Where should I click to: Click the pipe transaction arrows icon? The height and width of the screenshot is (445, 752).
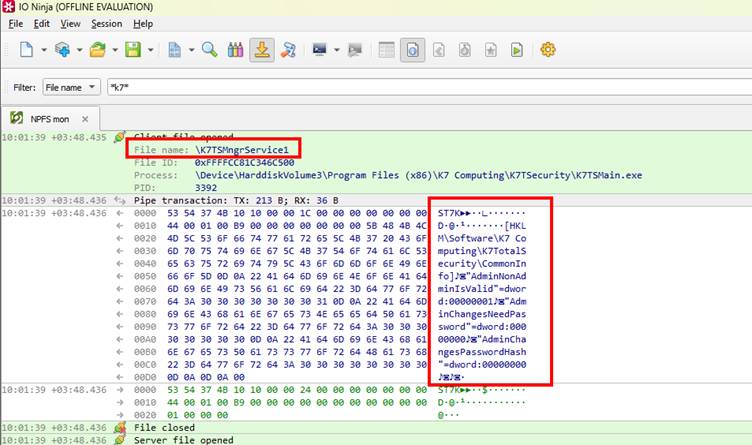(x=119, y=200)
